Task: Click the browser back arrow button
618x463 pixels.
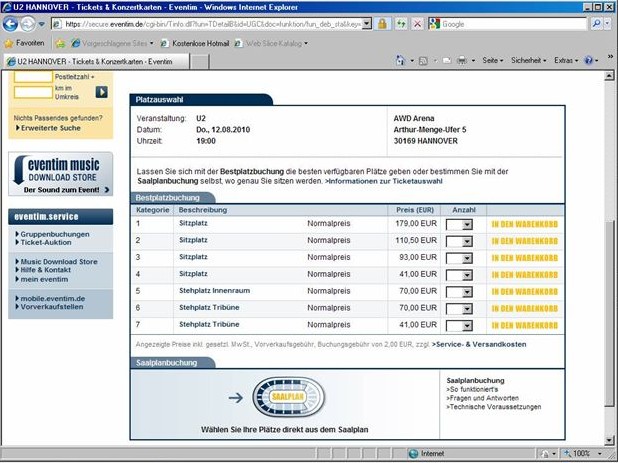Action: (10, 23)
